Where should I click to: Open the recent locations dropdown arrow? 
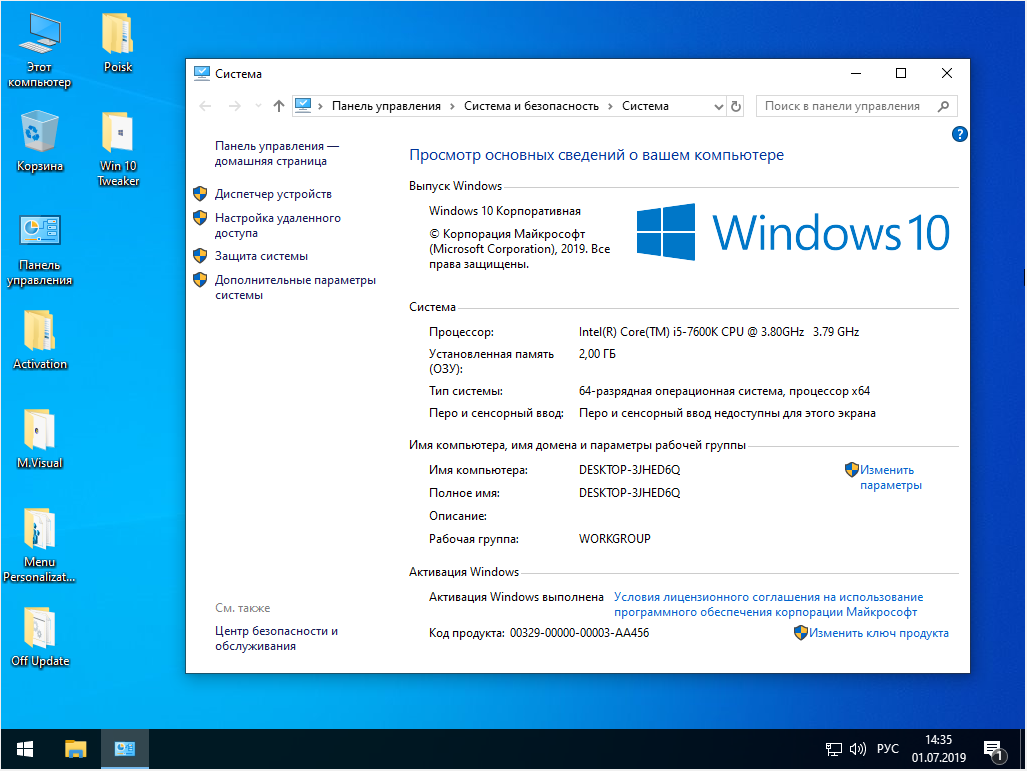click(258, 106)
